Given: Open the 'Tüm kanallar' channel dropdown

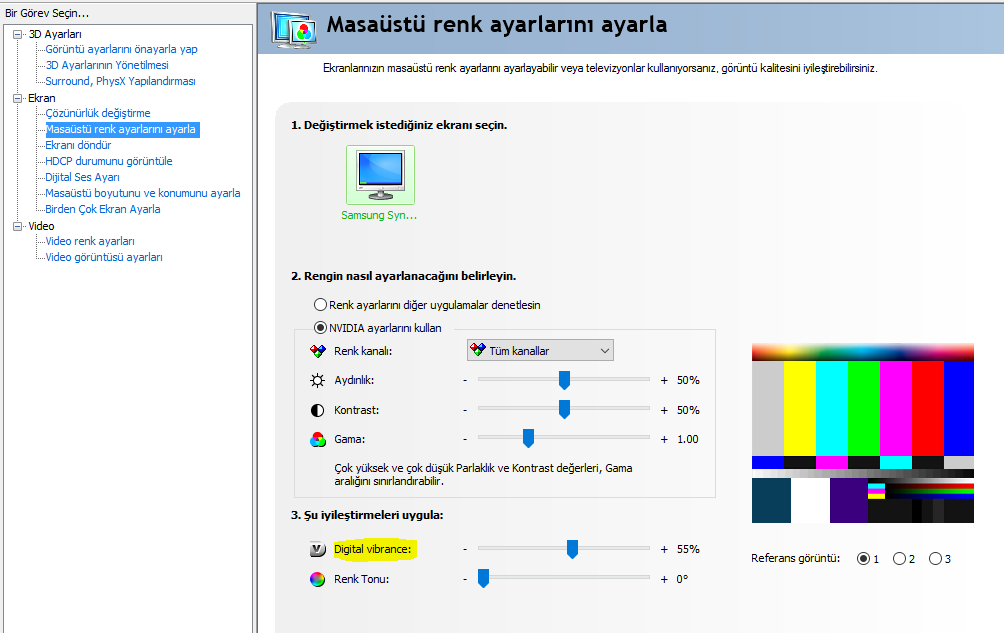Looking at the screenshot, I should tap(540, 351).
